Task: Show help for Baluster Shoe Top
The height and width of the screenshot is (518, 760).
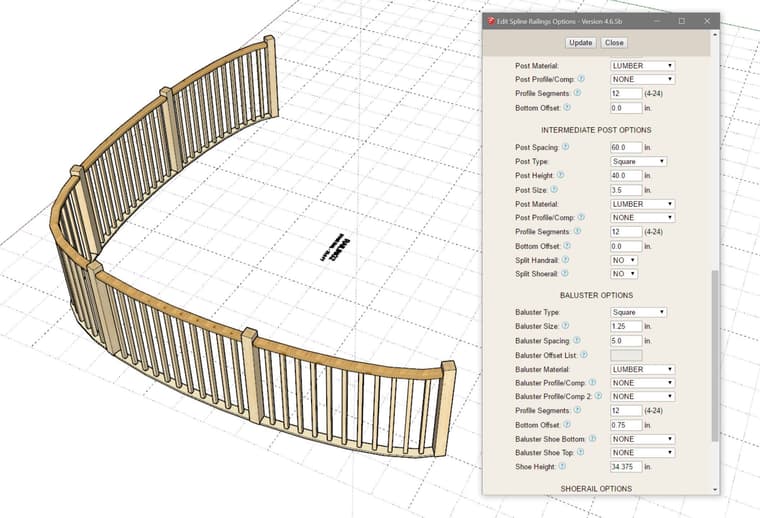Action: pyautogui.click(x=580, y=452)
